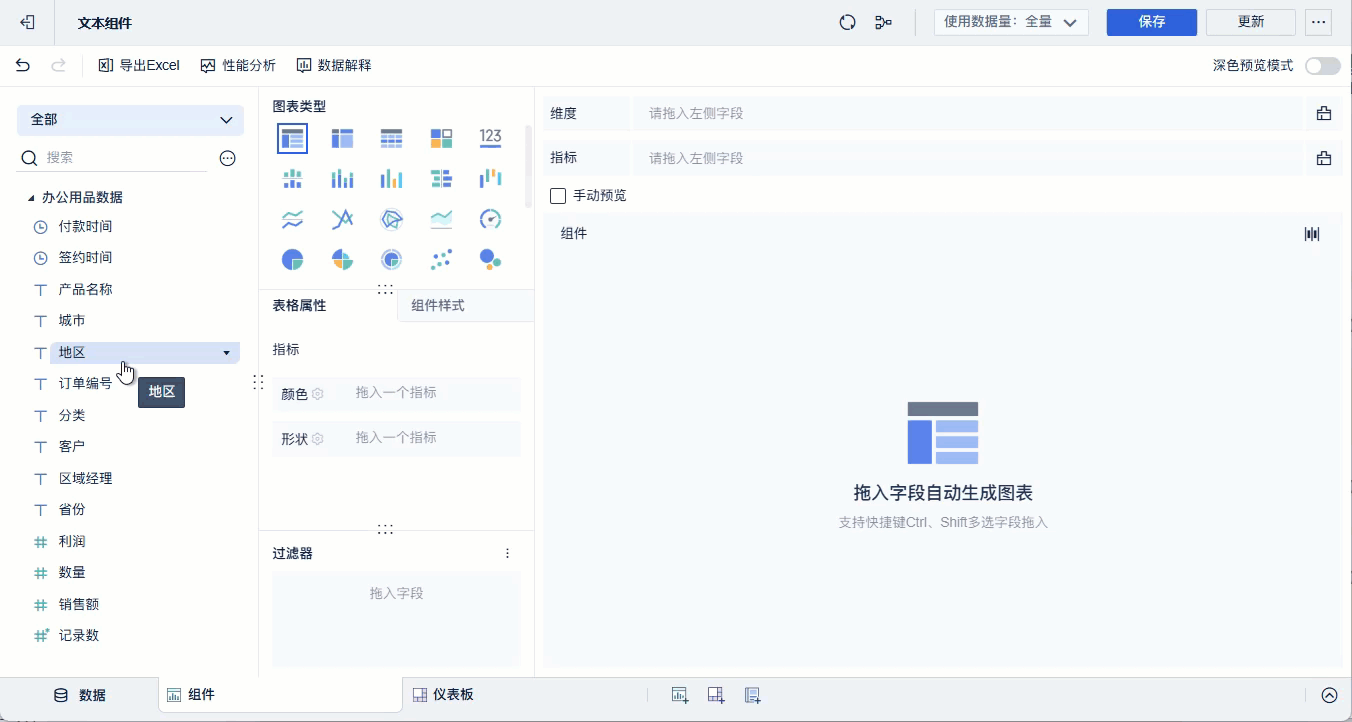1352x722 pixels.
Task: Select the donut ring chart type
Action: coord(391,260)
